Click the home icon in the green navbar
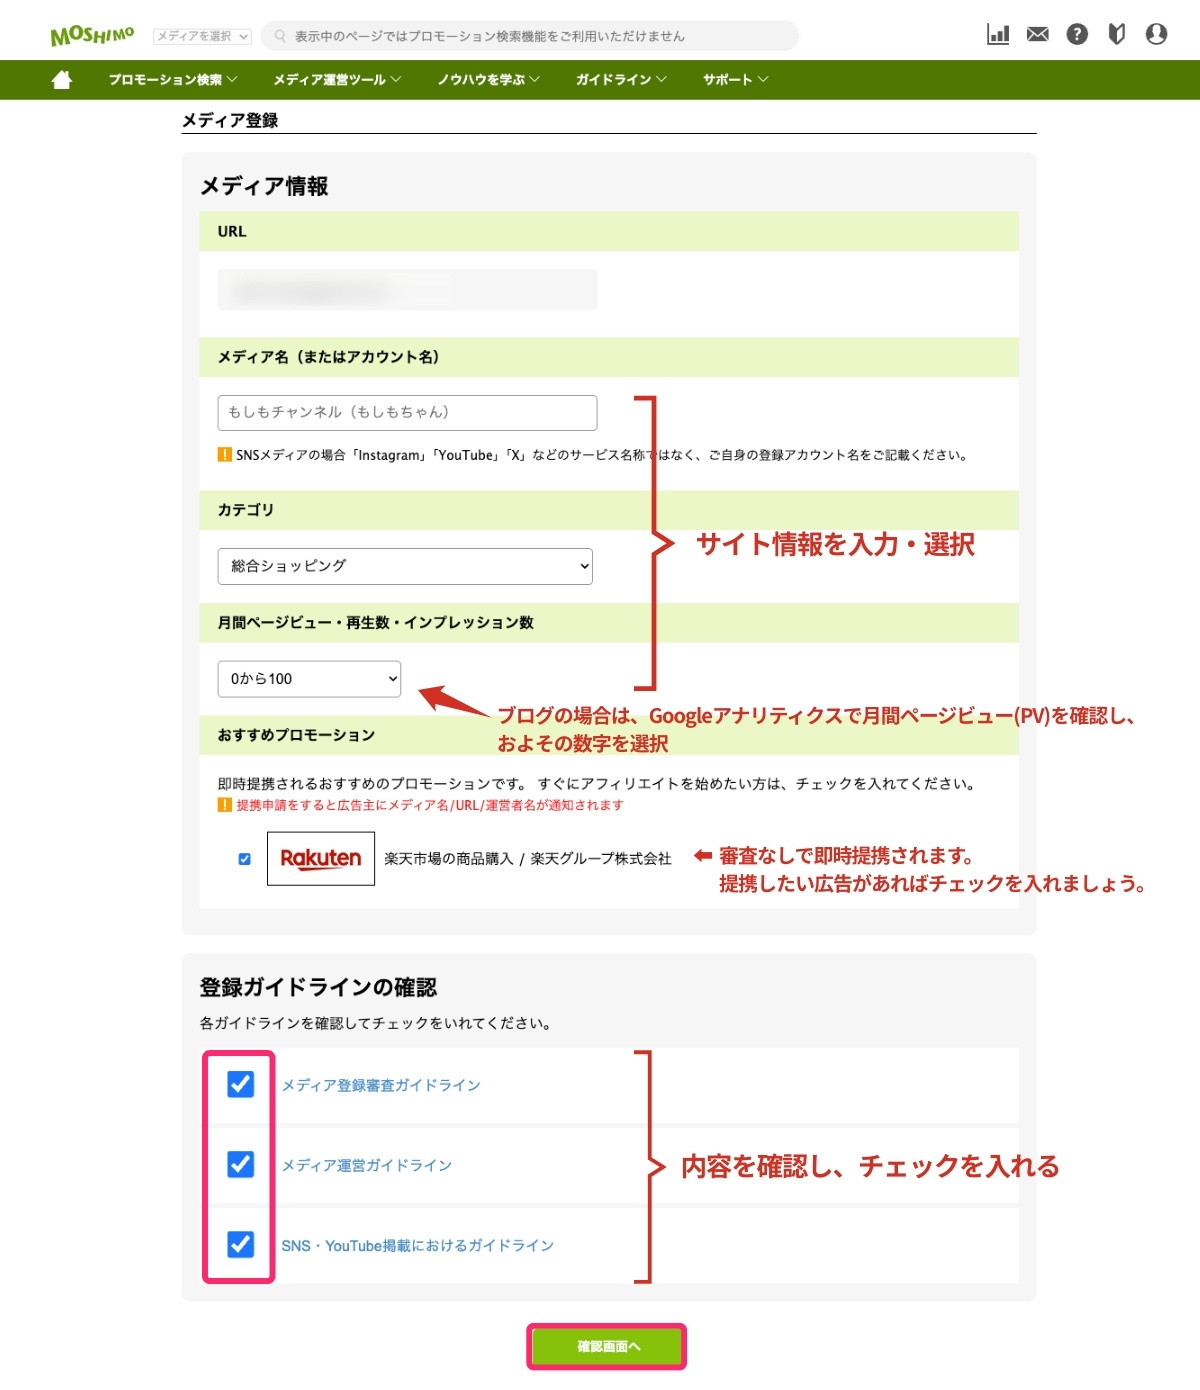1200x1390 pixels. pos(62,79)
